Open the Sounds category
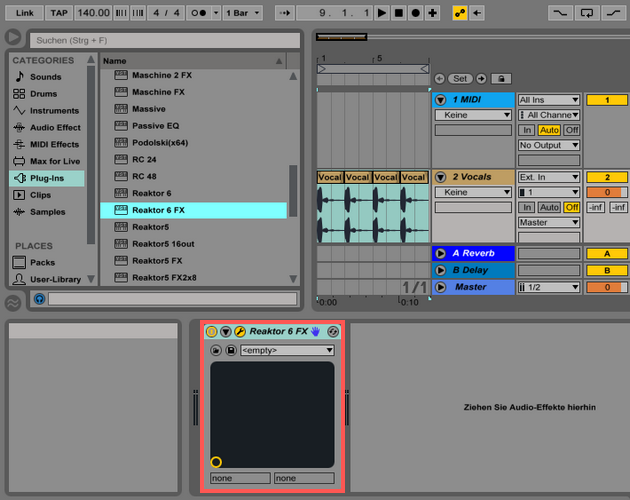Viewport: 630px width, 500px height. point(46,77)
